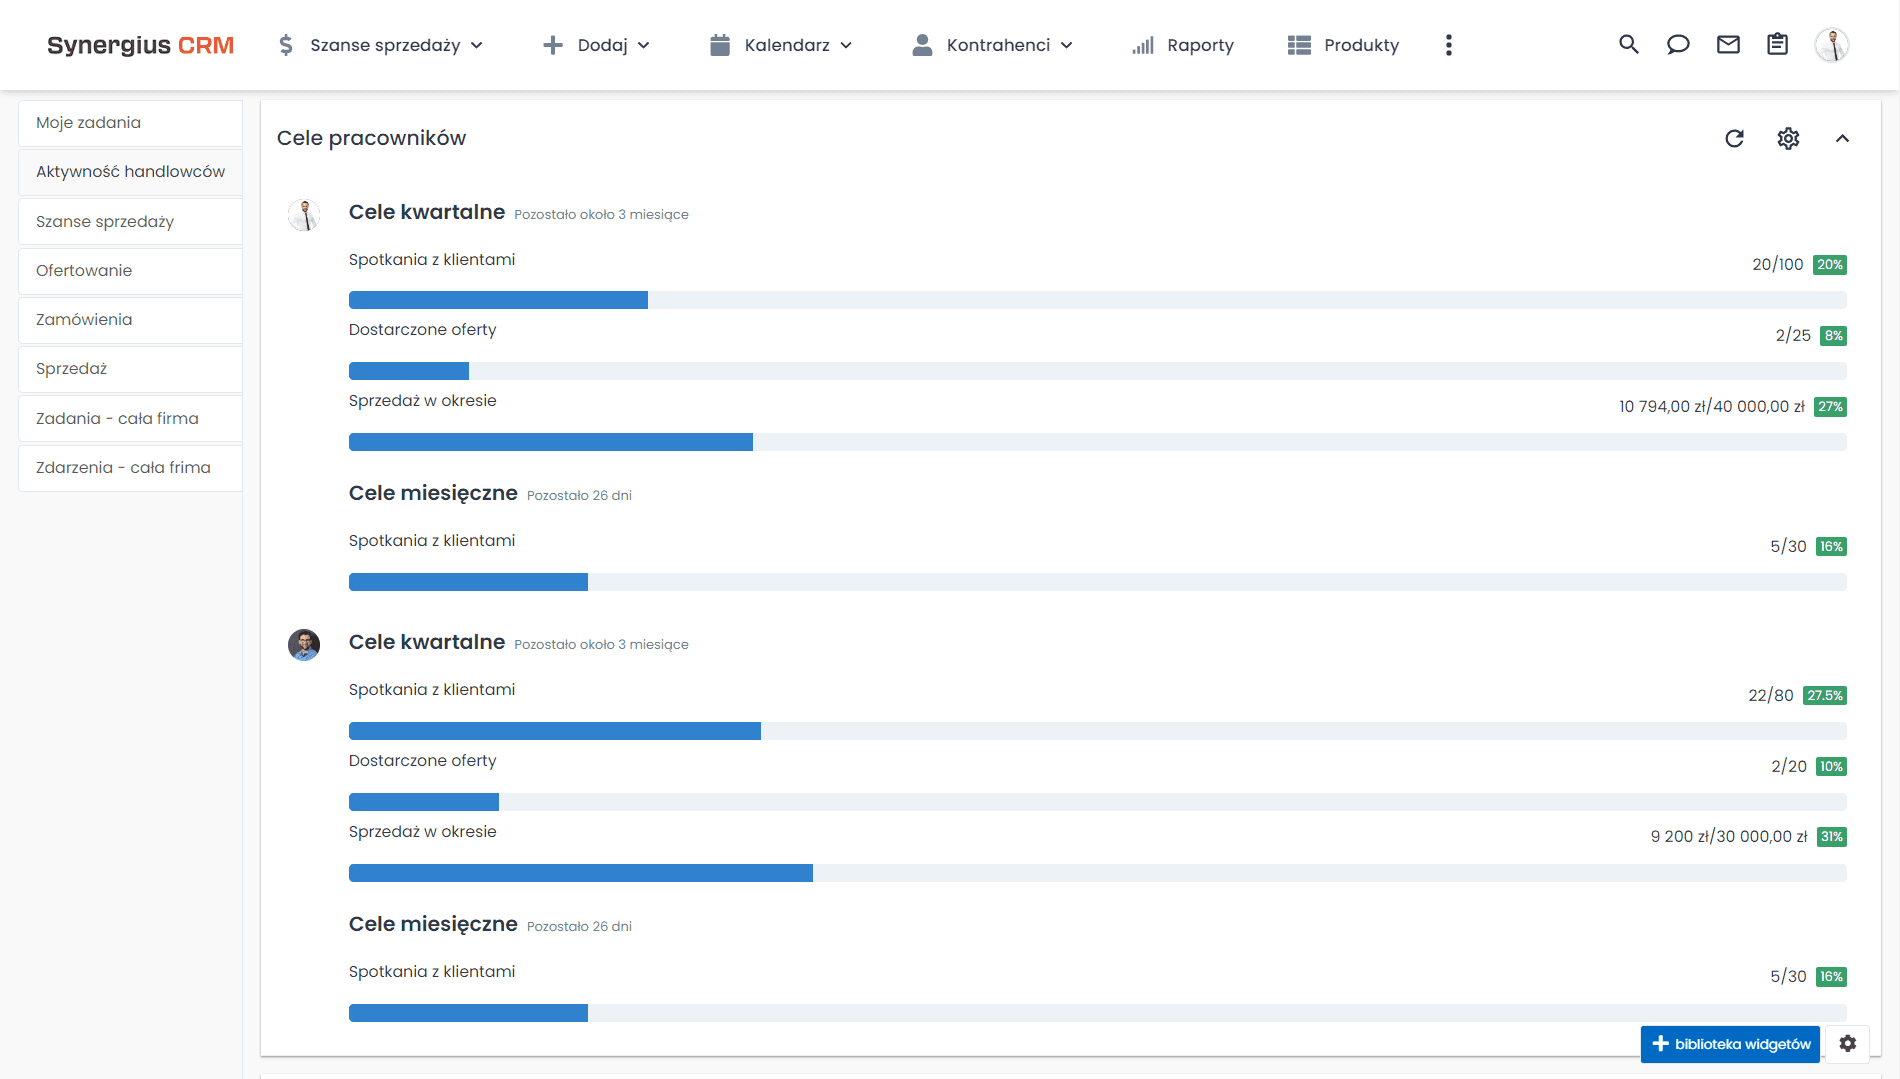Go to Raporty in top menu
Viewport: 1900px width, 1079px height.
(1183, 45)
